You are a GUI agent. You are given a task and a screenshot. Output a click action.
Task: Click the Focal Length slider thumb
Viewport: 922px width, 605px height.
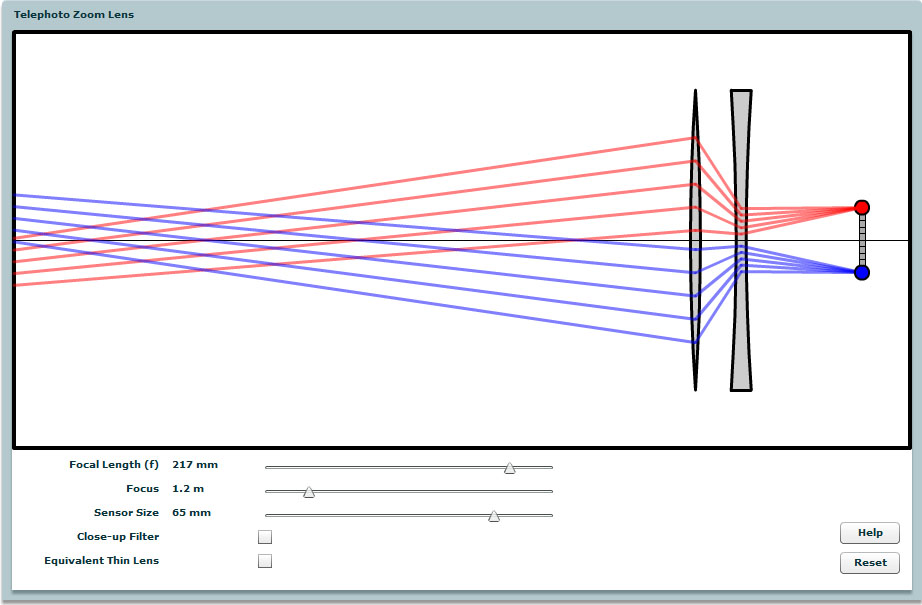509,467
